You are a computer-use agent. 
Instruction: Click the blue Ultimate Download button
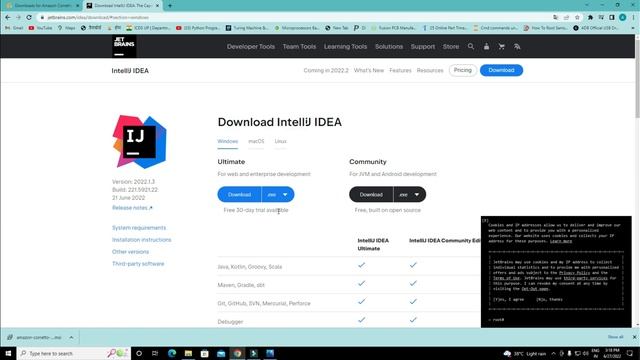click(x=239, y=194)
